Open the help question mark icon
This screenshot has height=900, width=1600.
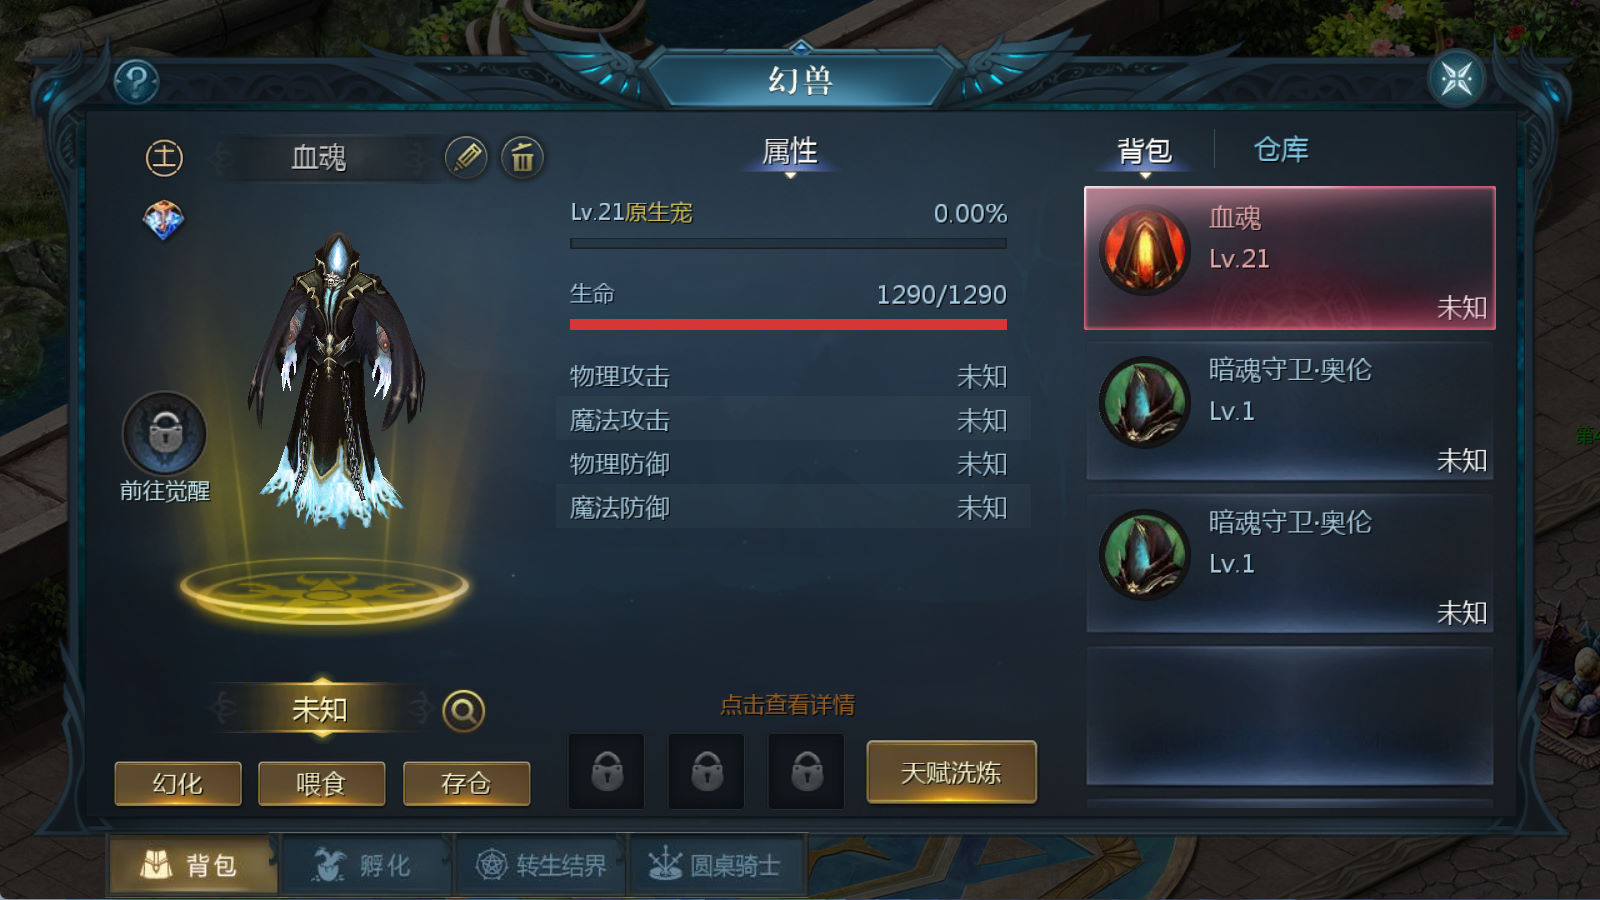[x=137, y=81]
